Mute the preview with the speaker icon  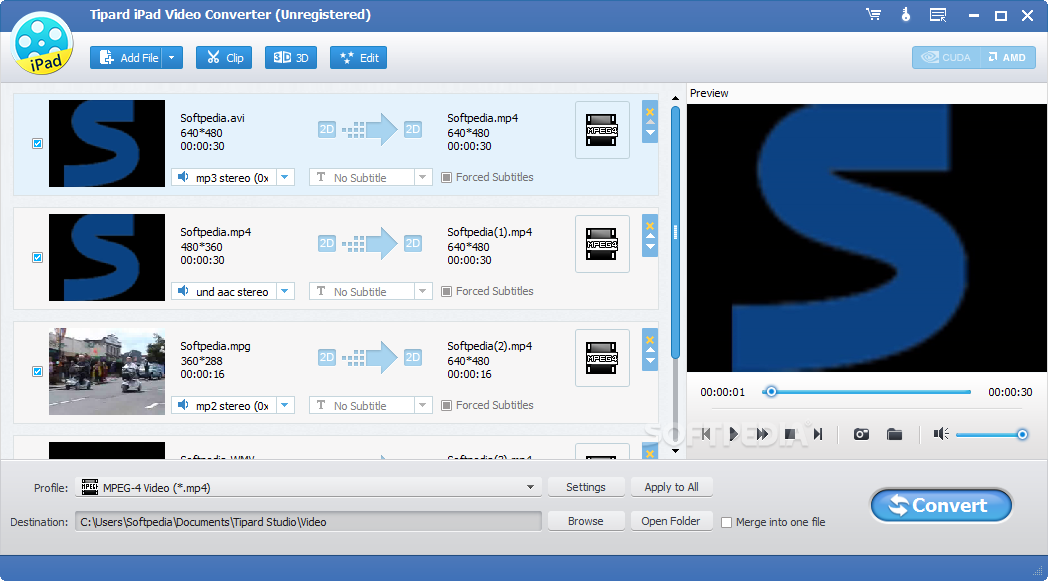pyautogui.click(x=941, y=435)
